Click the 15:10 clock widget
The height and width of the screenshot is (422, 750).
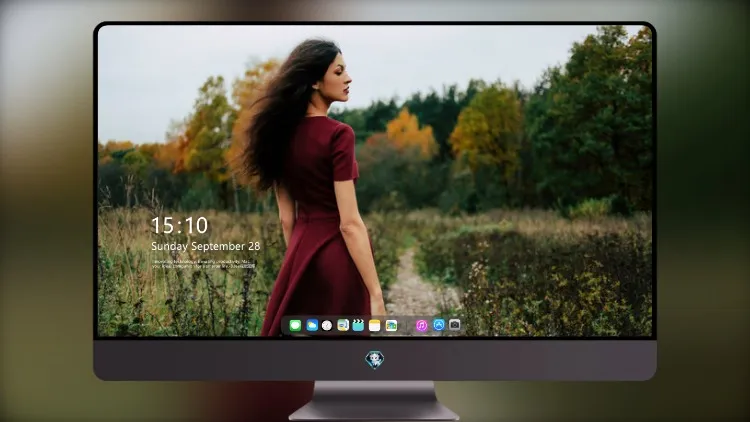179,225
